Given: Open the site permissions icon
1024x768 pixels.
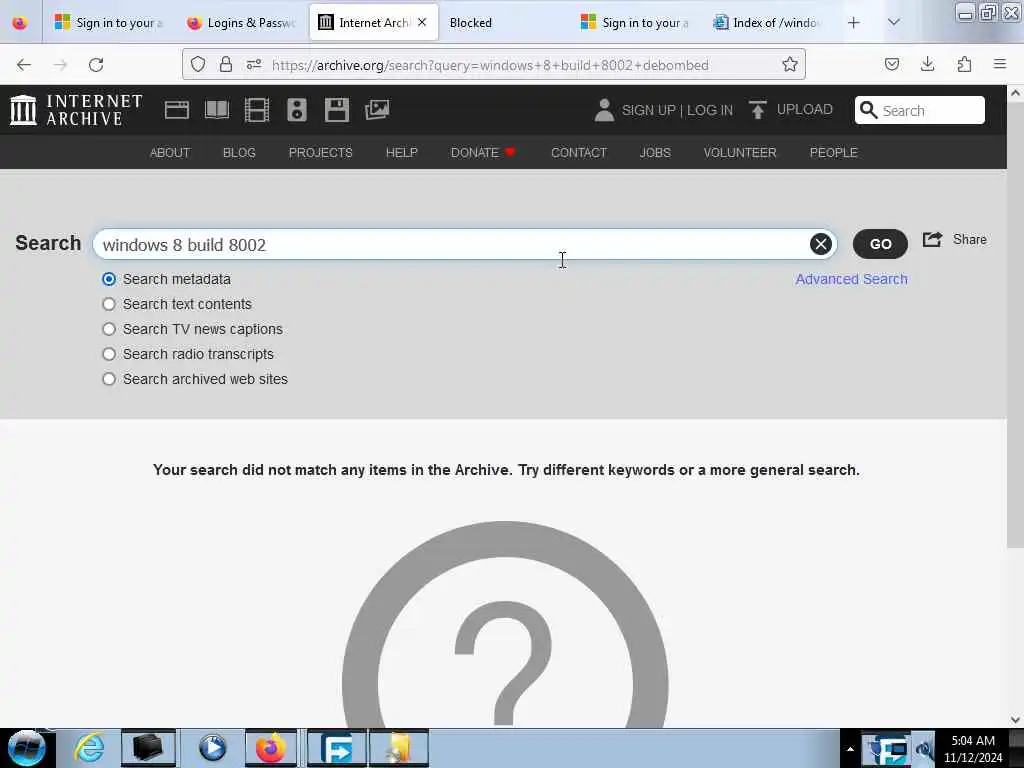Looking at the screenshot, I should point(254,65).
